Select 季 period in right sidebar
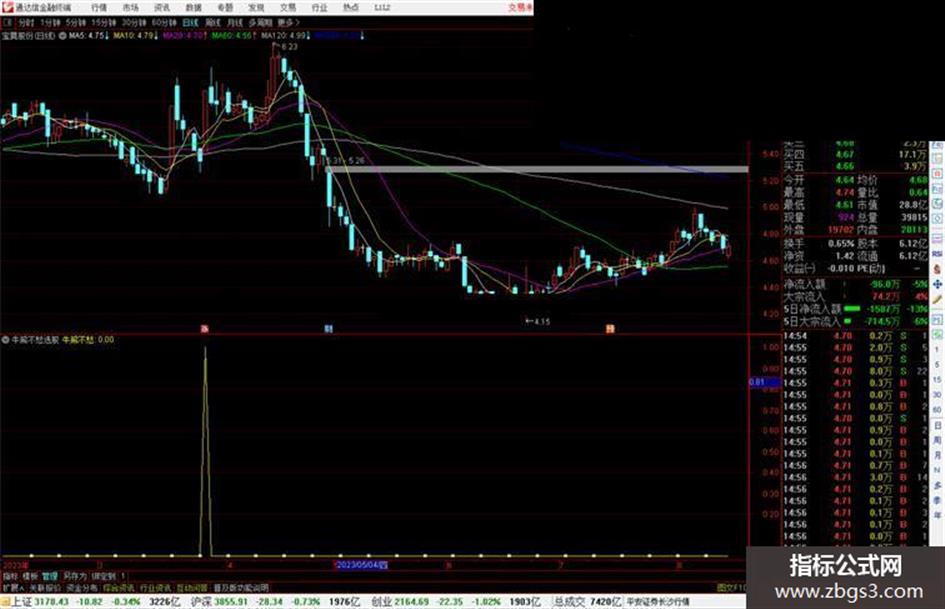This screenshot has height=609, width=945. click(937, 500)
